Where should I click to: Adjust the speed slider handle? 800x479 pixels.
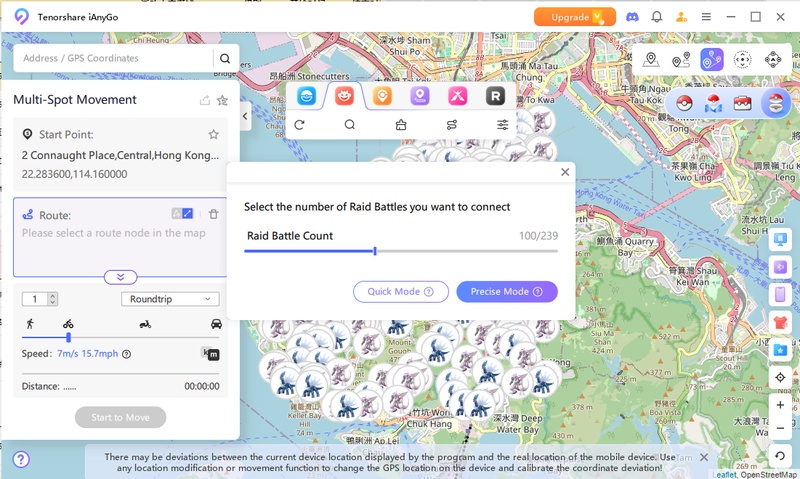tap(68, 337)
